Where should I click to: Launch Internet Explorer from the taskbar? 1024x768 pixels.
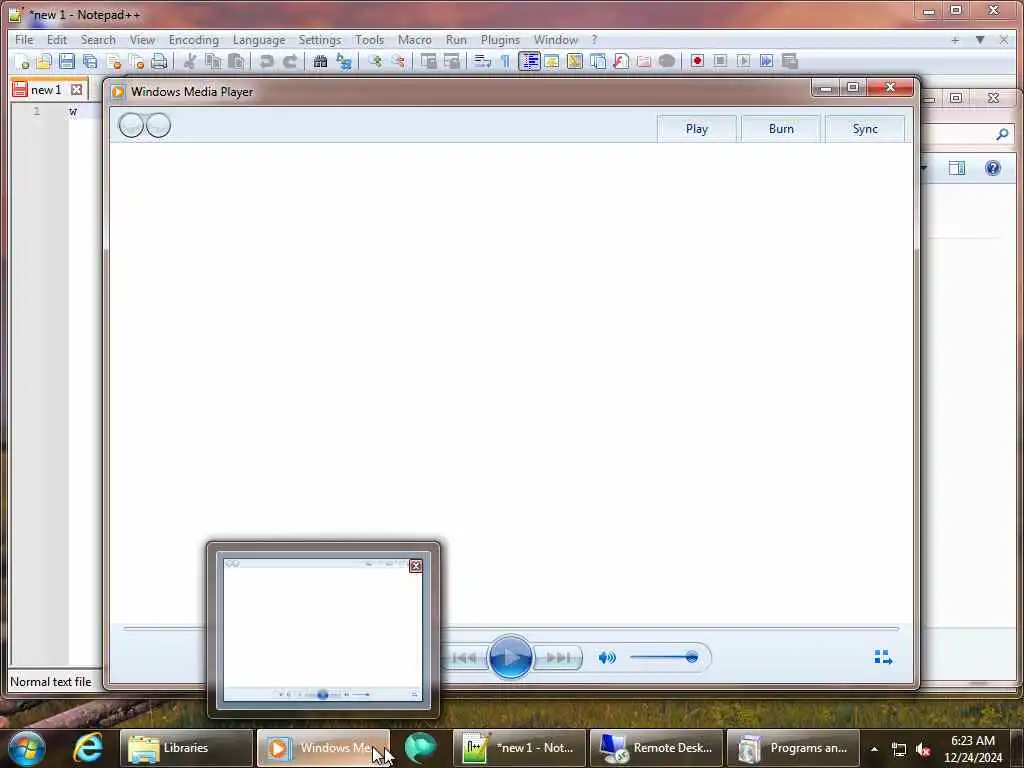pyautogui.click(x=88, y=748)
